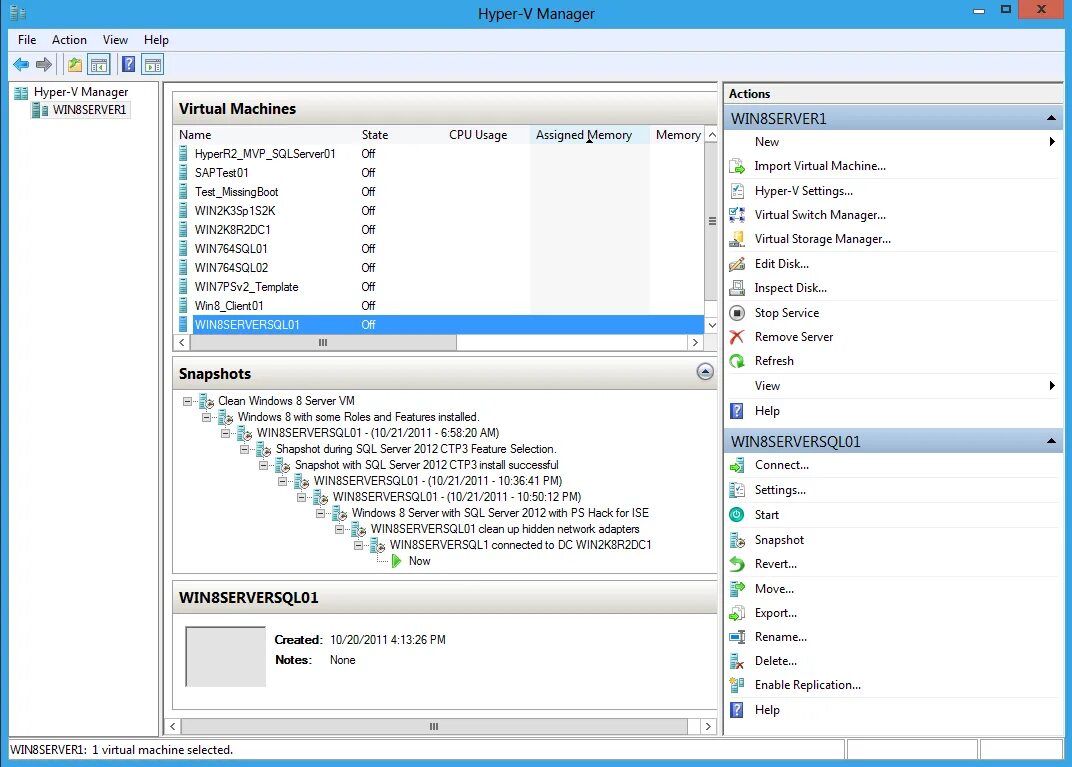
Task: Click the green Revert arrow icon
Action: tap(737, 564)
